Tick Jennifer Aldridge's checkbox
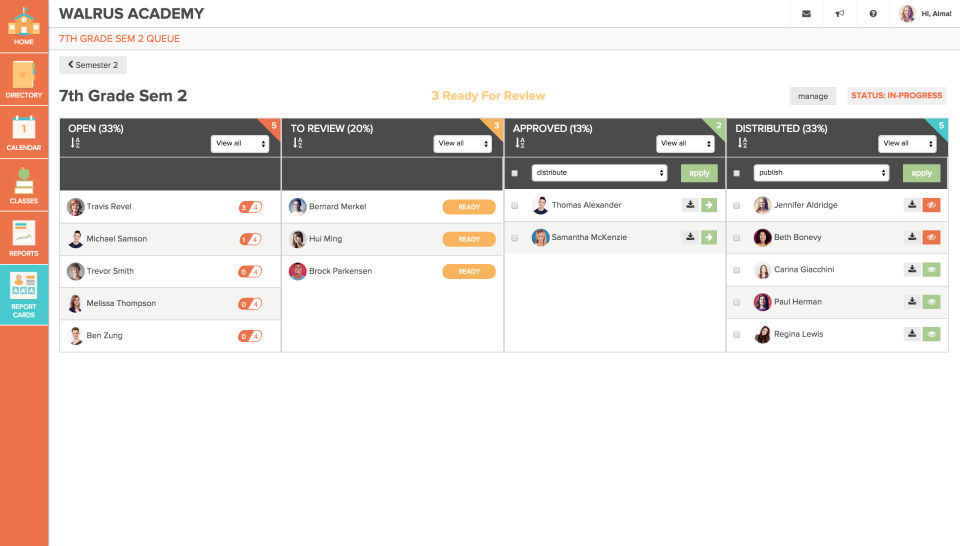Screen dimensions: 960x546 click(737, 206)
